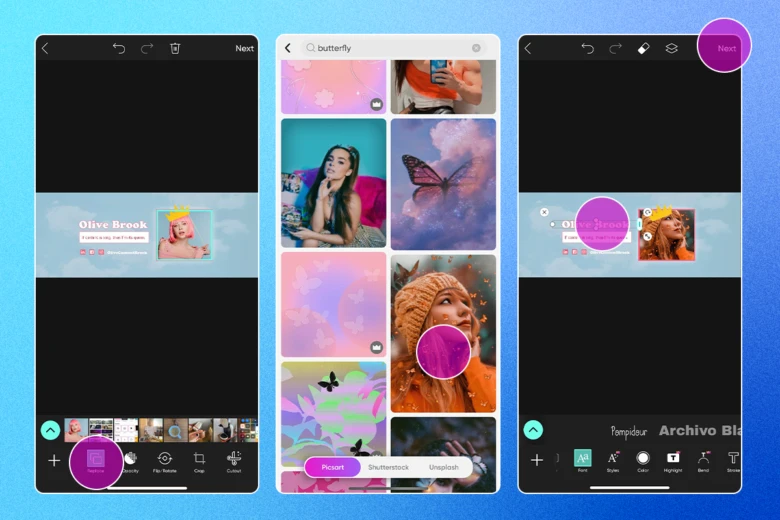This screenshot has width=780, height=520.
Task: Go back using the chevron beside the butterfly search
Action: point(288,48)
